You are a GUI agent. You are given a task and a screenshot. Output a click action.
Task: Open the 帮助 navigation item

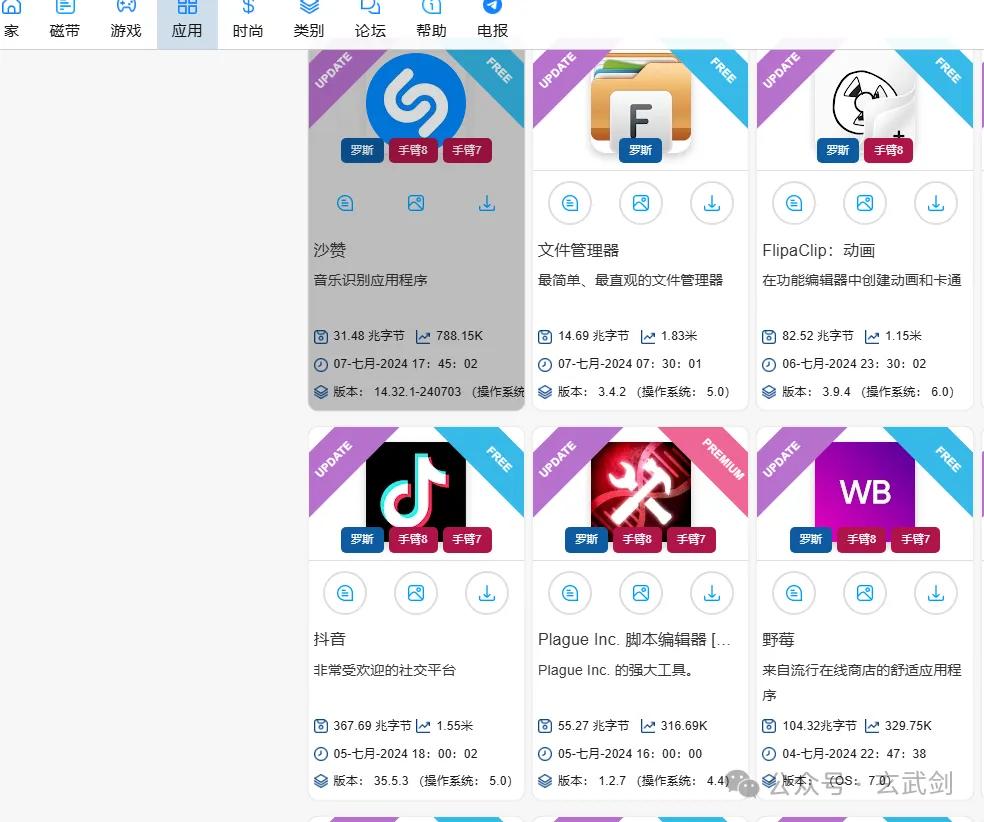(431, 21)
